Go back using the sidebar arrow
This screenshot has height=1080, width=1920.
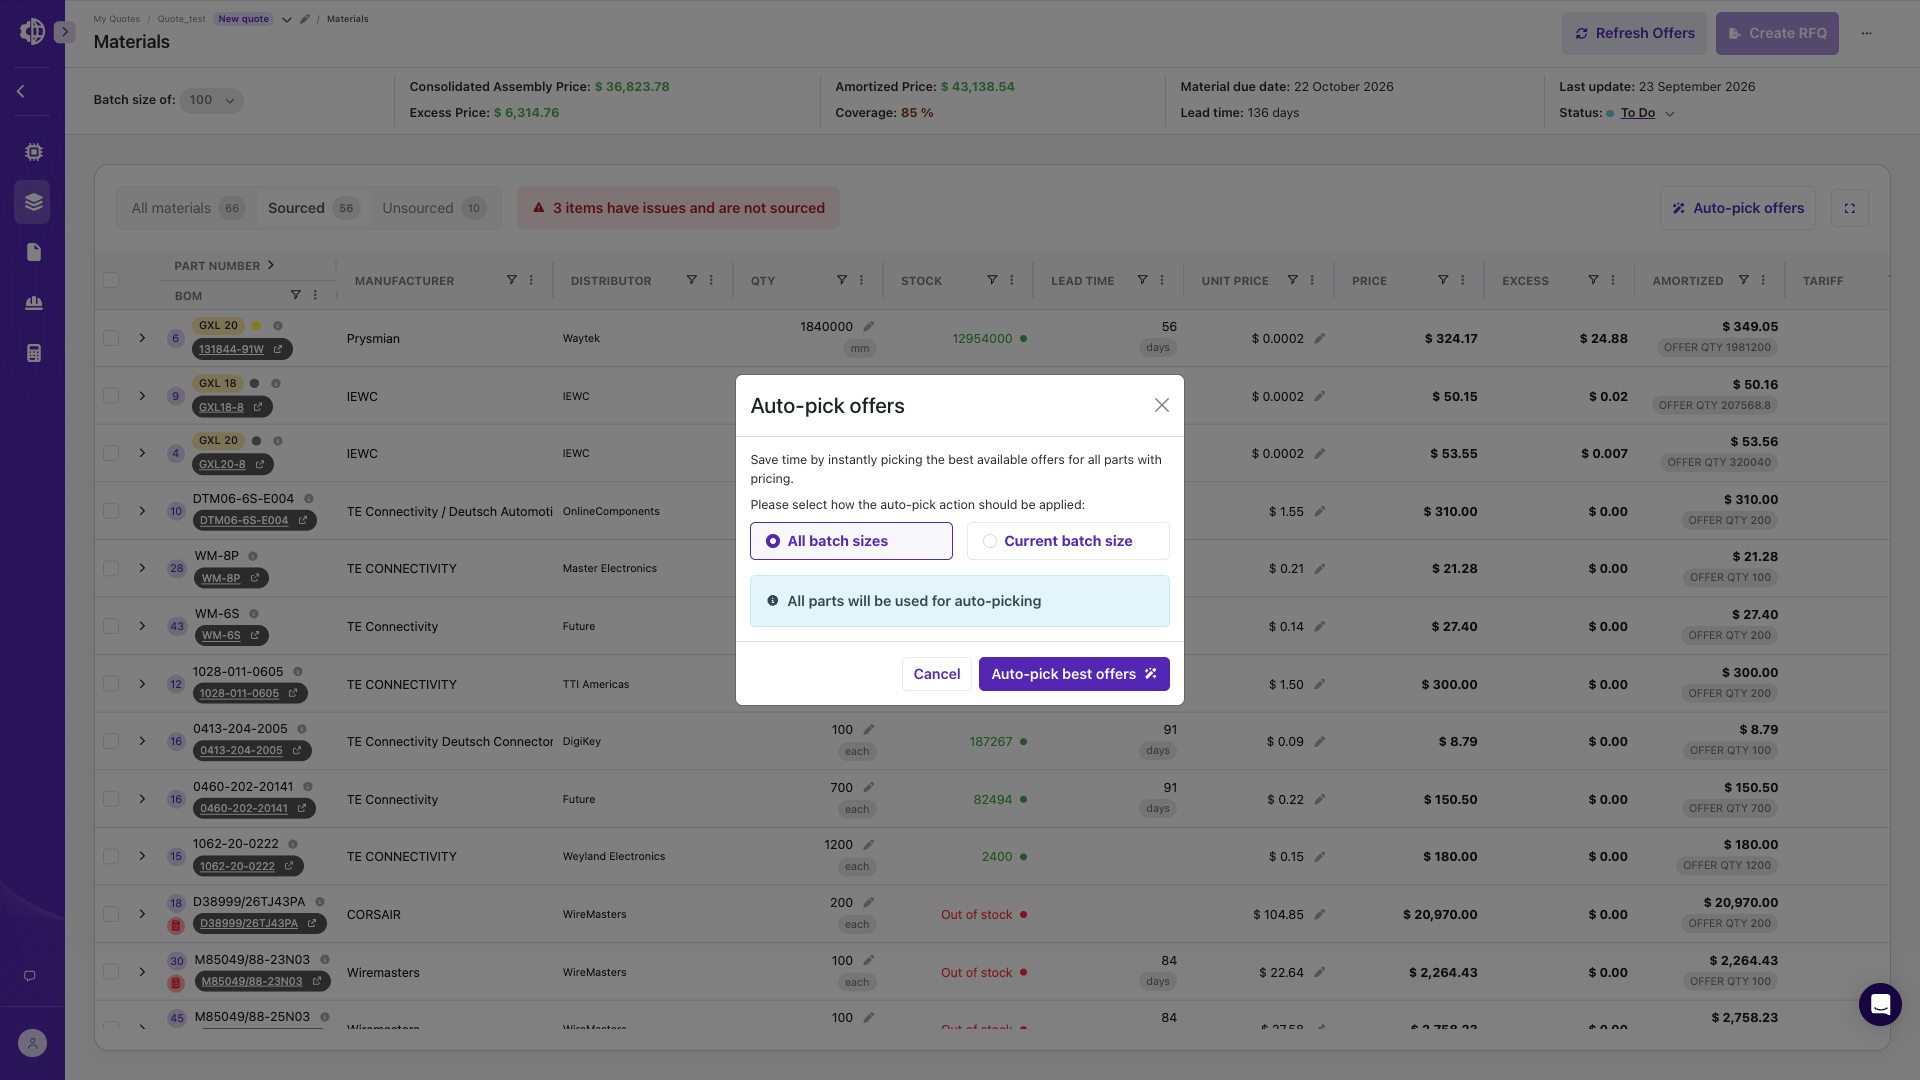click(x=20, y=91)
